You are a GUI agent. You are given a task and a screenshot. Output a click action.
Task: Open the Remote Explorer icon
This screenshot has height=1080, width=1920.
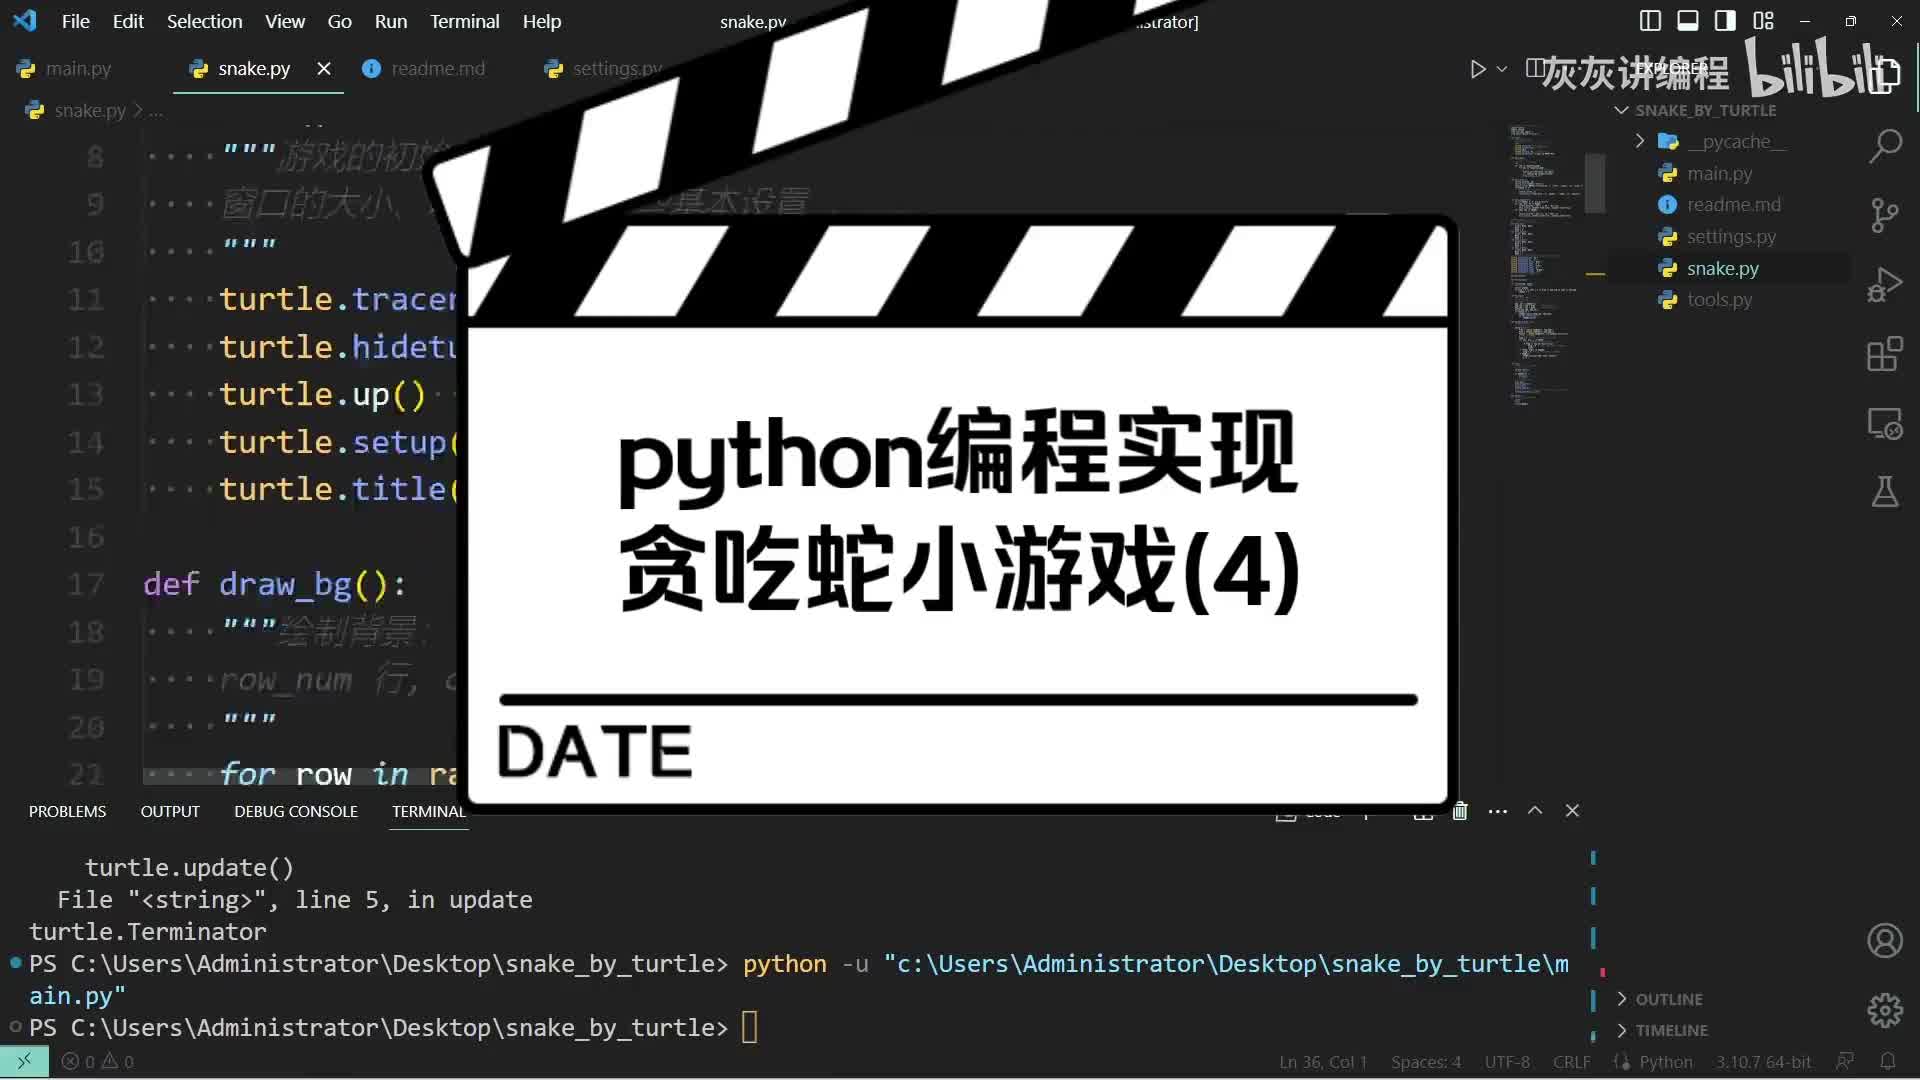click(x=1885, y=424)
